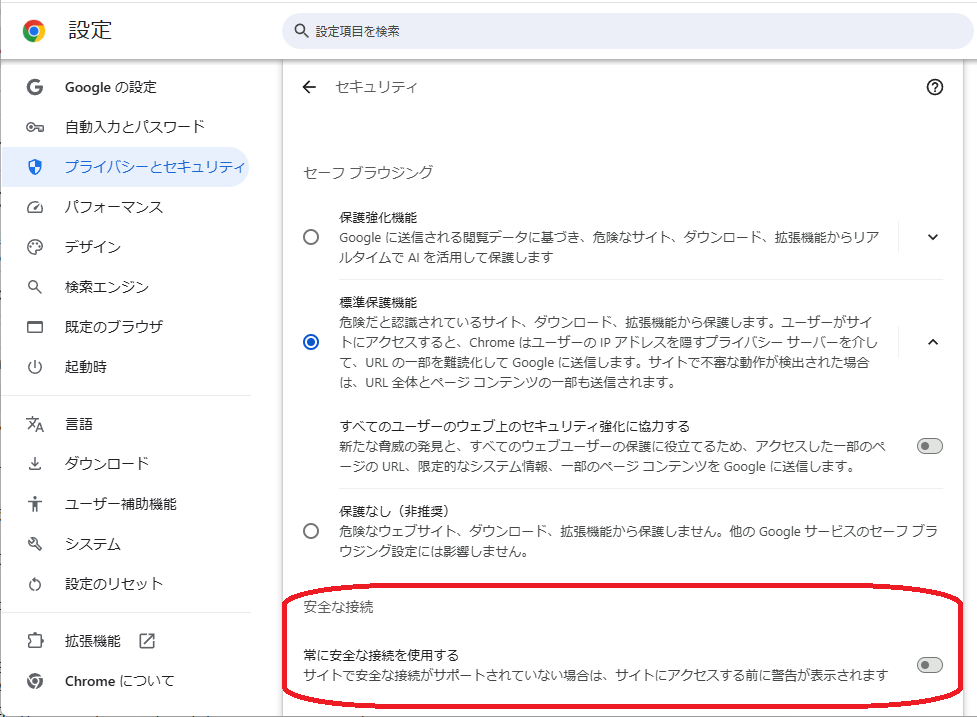Open ユーザー補助機能 settings page
977x717 pixels.
[x=126, y=504]
